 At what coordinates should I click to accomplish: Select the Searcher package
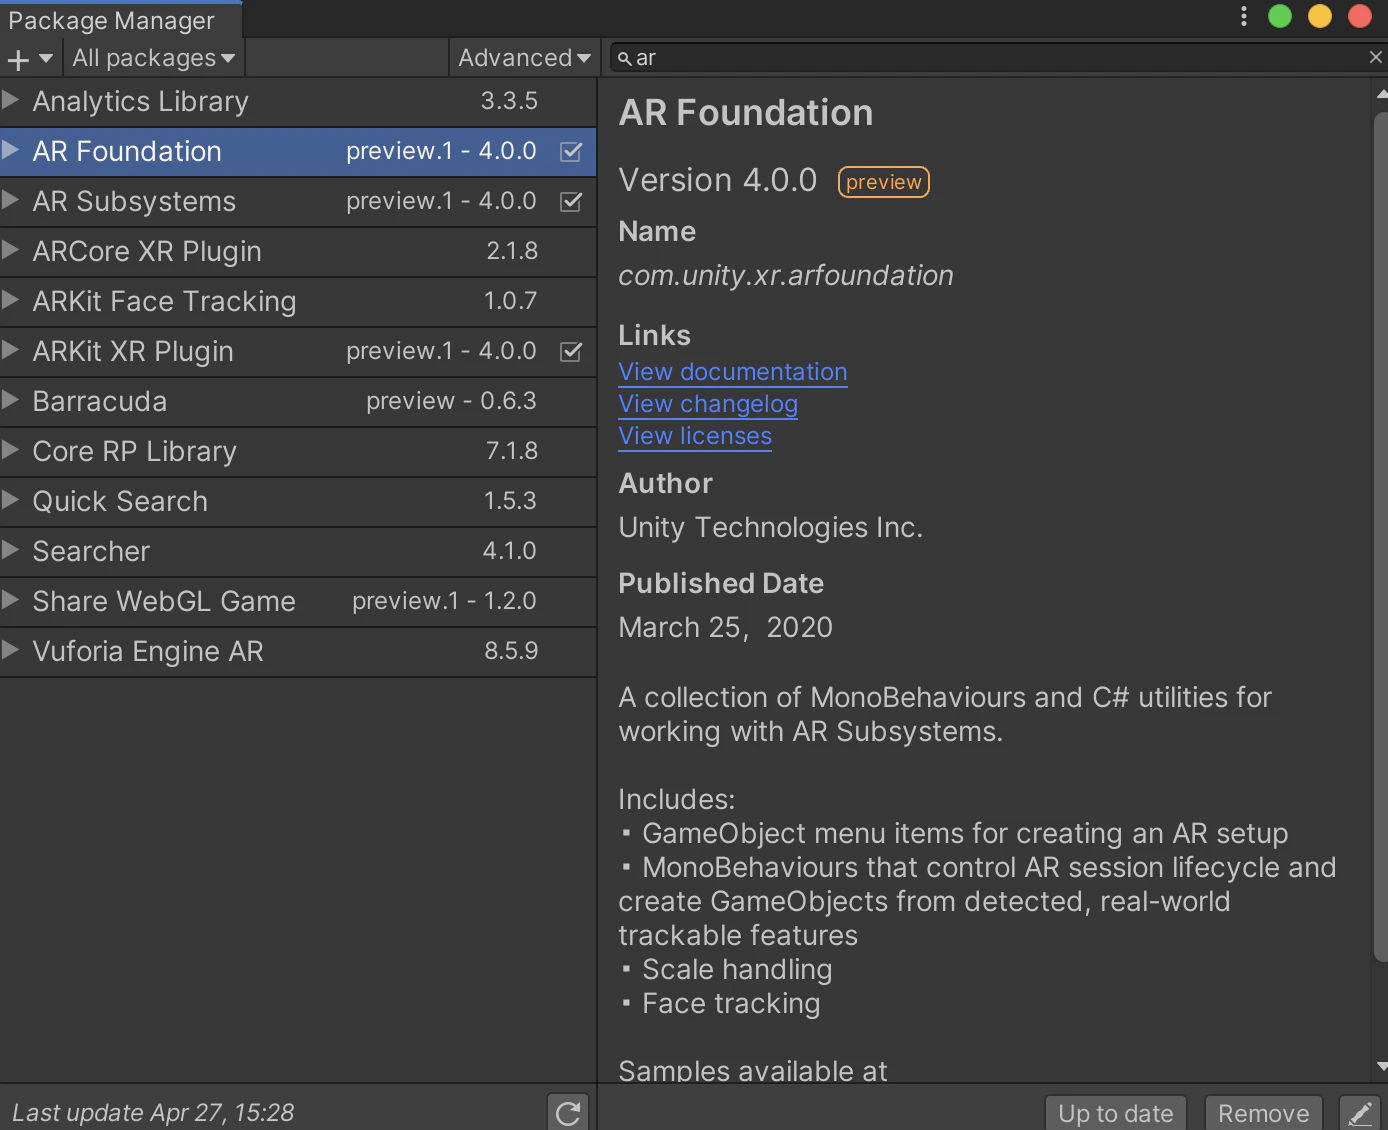298,552
